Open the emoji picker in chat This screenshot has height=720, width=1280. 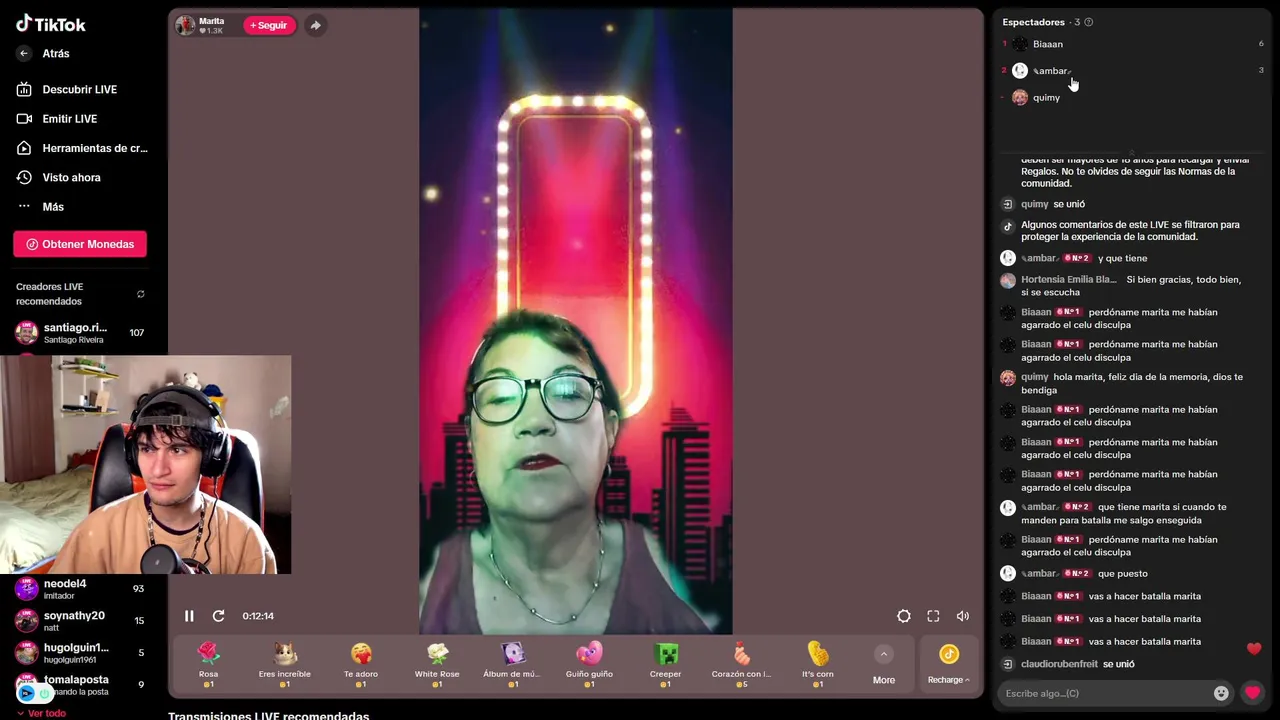pos(1221,693)
